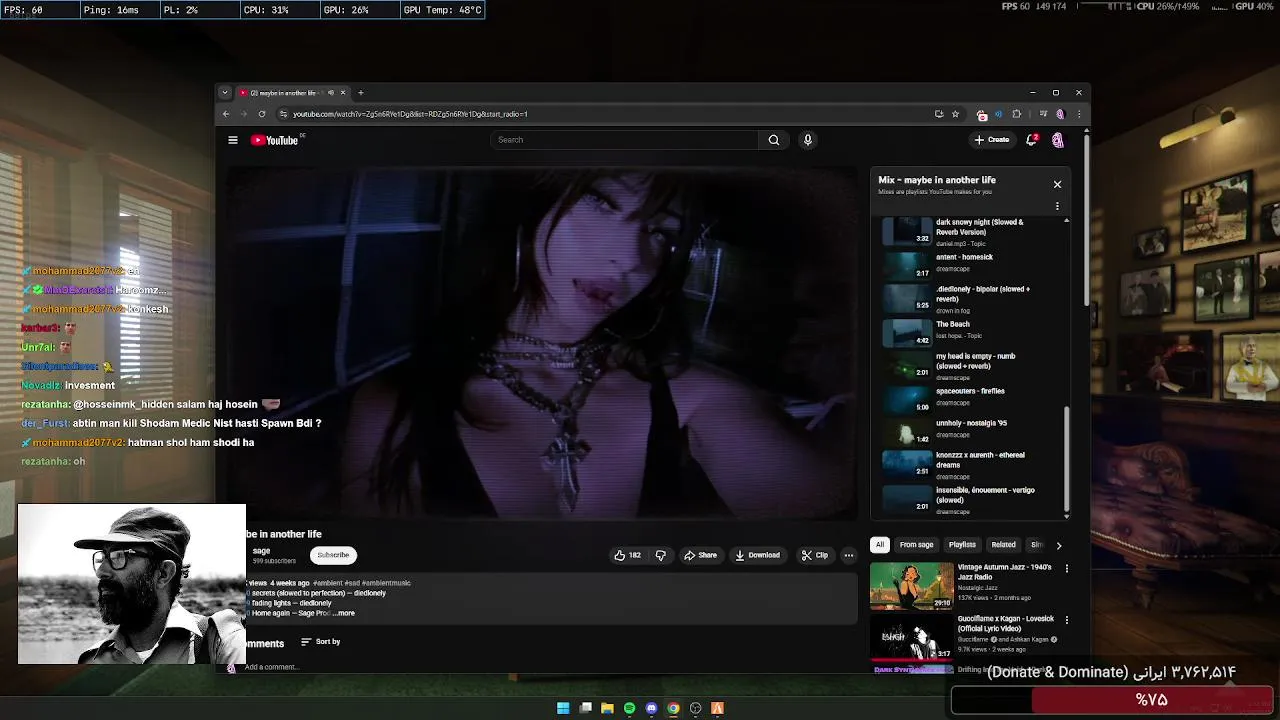Screen dimensions: 1280x720
Task: Open options for Lovesick lyric video
Action: [x=1066, y=620]
